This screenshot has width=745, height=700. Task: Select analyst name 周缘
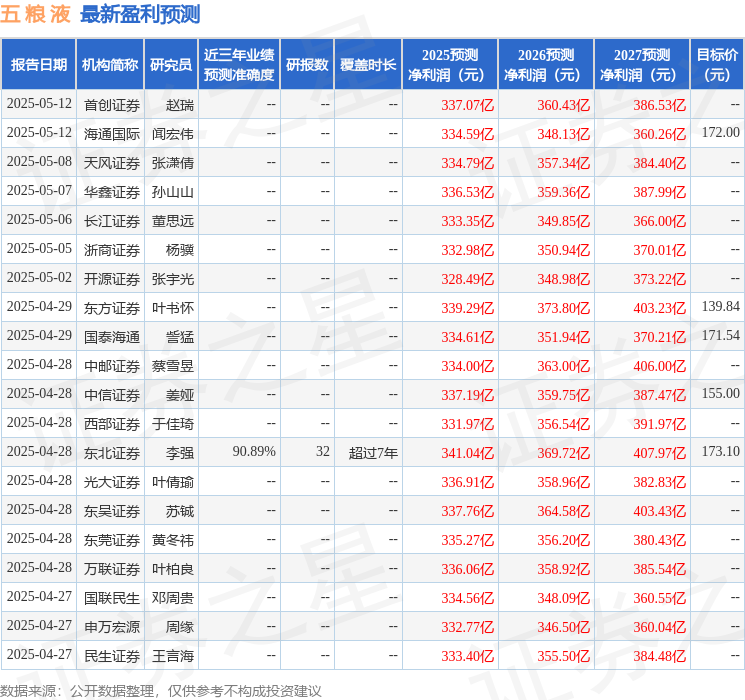pos(180,627)
